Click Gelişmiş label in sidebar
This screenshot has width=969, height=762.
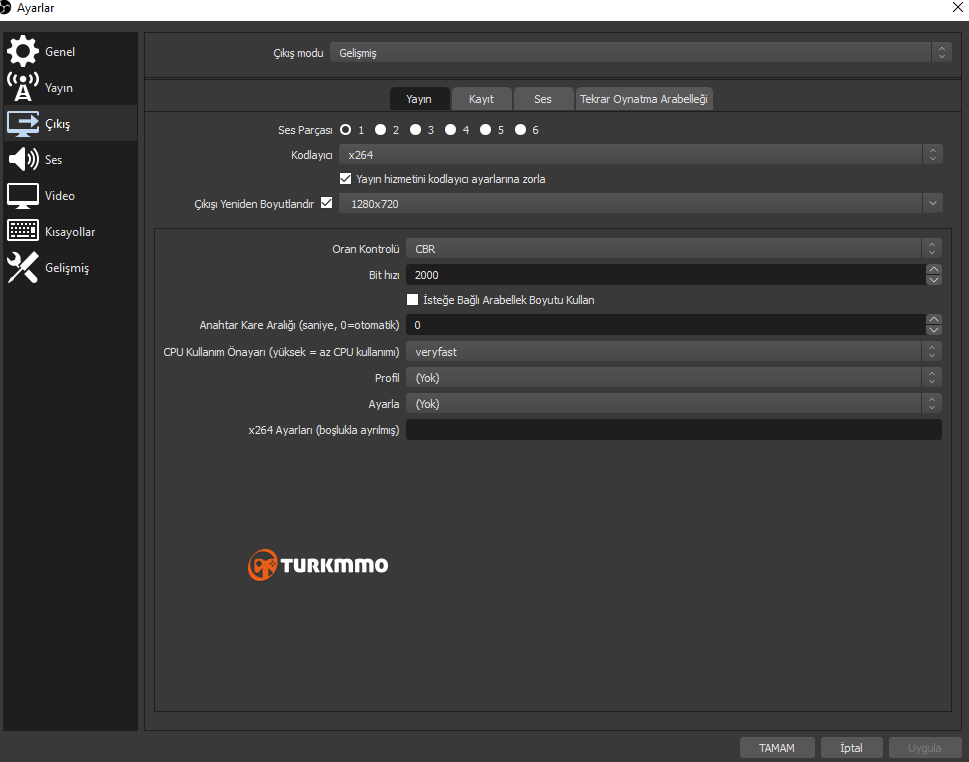tap(67, 268)
